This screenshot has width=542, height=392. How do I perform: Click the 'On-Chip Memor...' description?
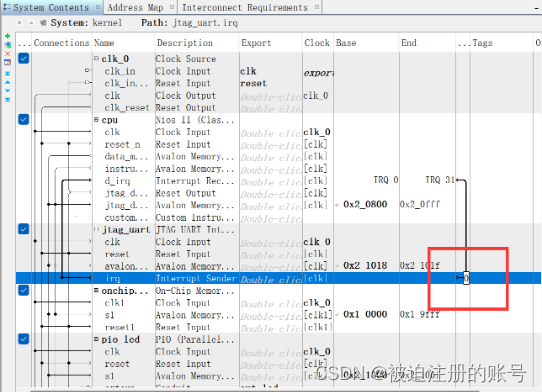[x=195, y=291]
